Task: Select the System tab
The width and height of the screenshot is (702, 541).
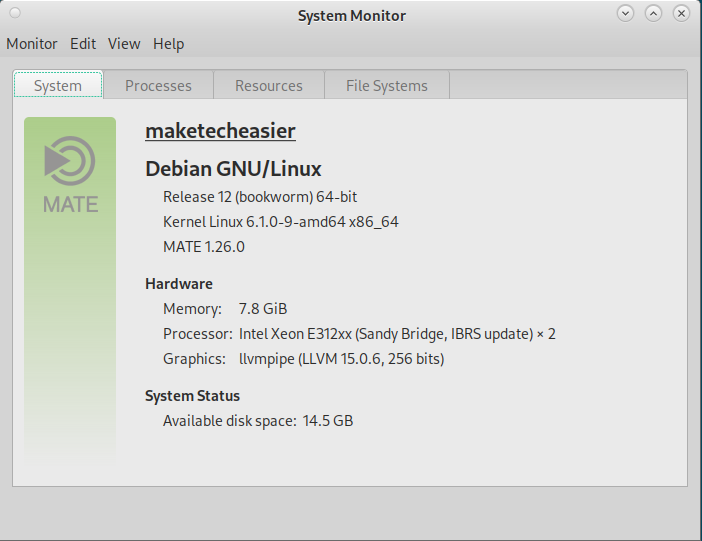Action: pyautogui.click(x=58, y=85)
